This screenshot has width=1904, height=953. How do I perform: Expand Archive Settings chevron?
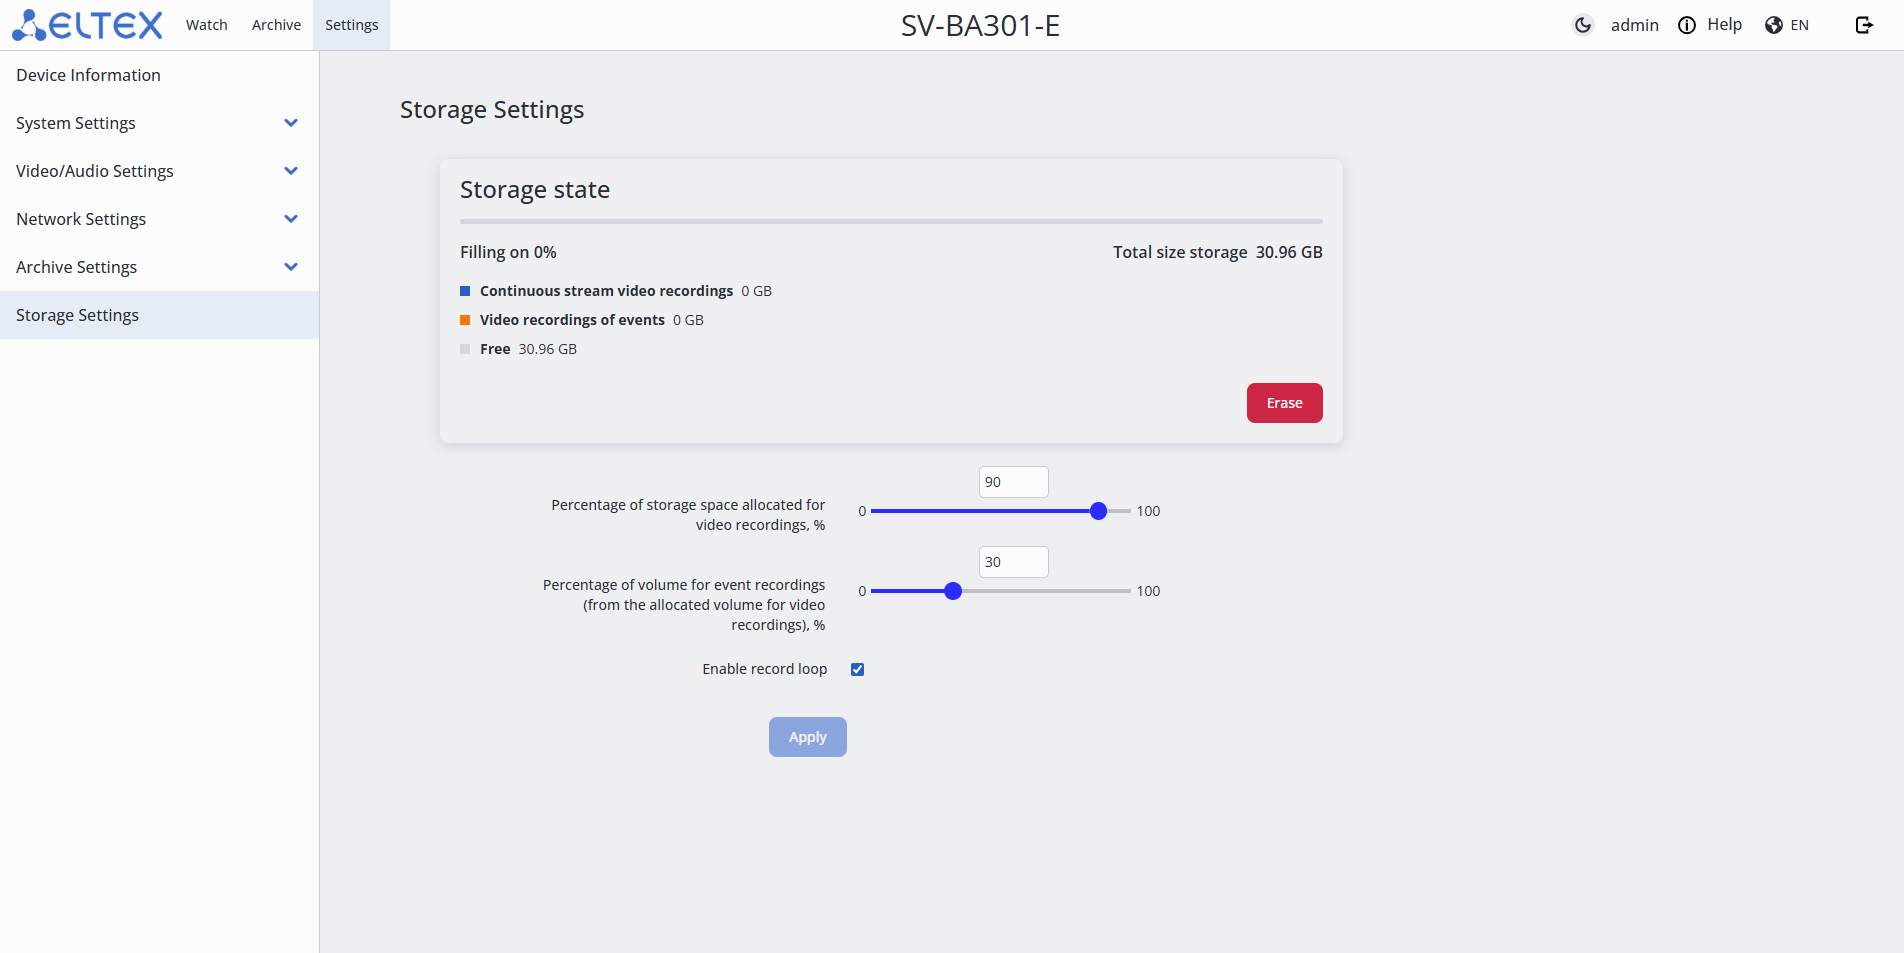point(291,267)
